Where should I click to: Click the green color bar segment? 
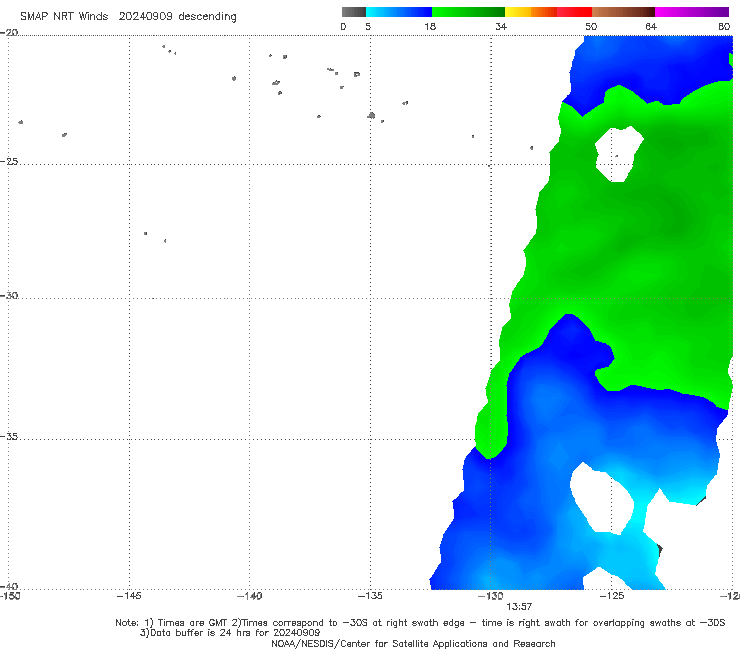468,12
